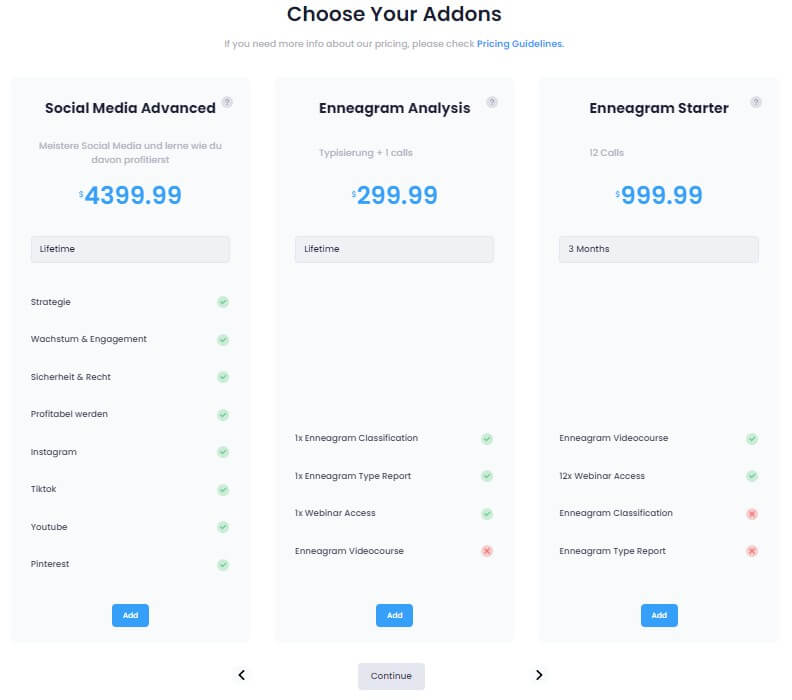Click help icon beside Social Media Advanced
The image size is (792, 700).
pos(227,102)
